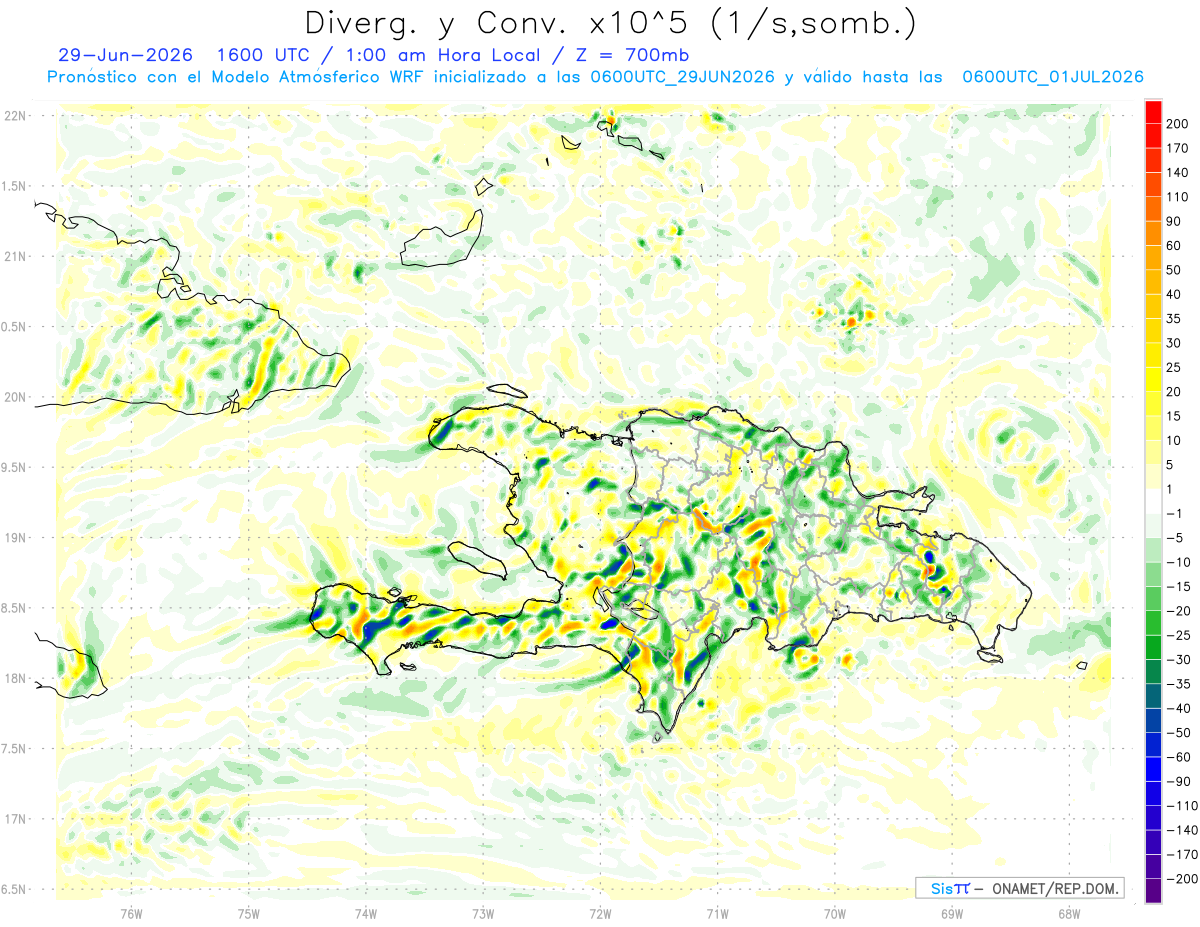Click the '75W' longitude label
The height and width of the screenshot is (927, 1200).
pyautogui.click(x=248, y=912)
